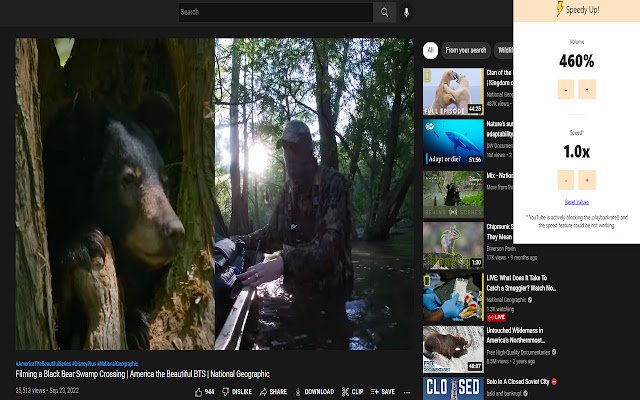Click the 944 like count

pos(209,392)
